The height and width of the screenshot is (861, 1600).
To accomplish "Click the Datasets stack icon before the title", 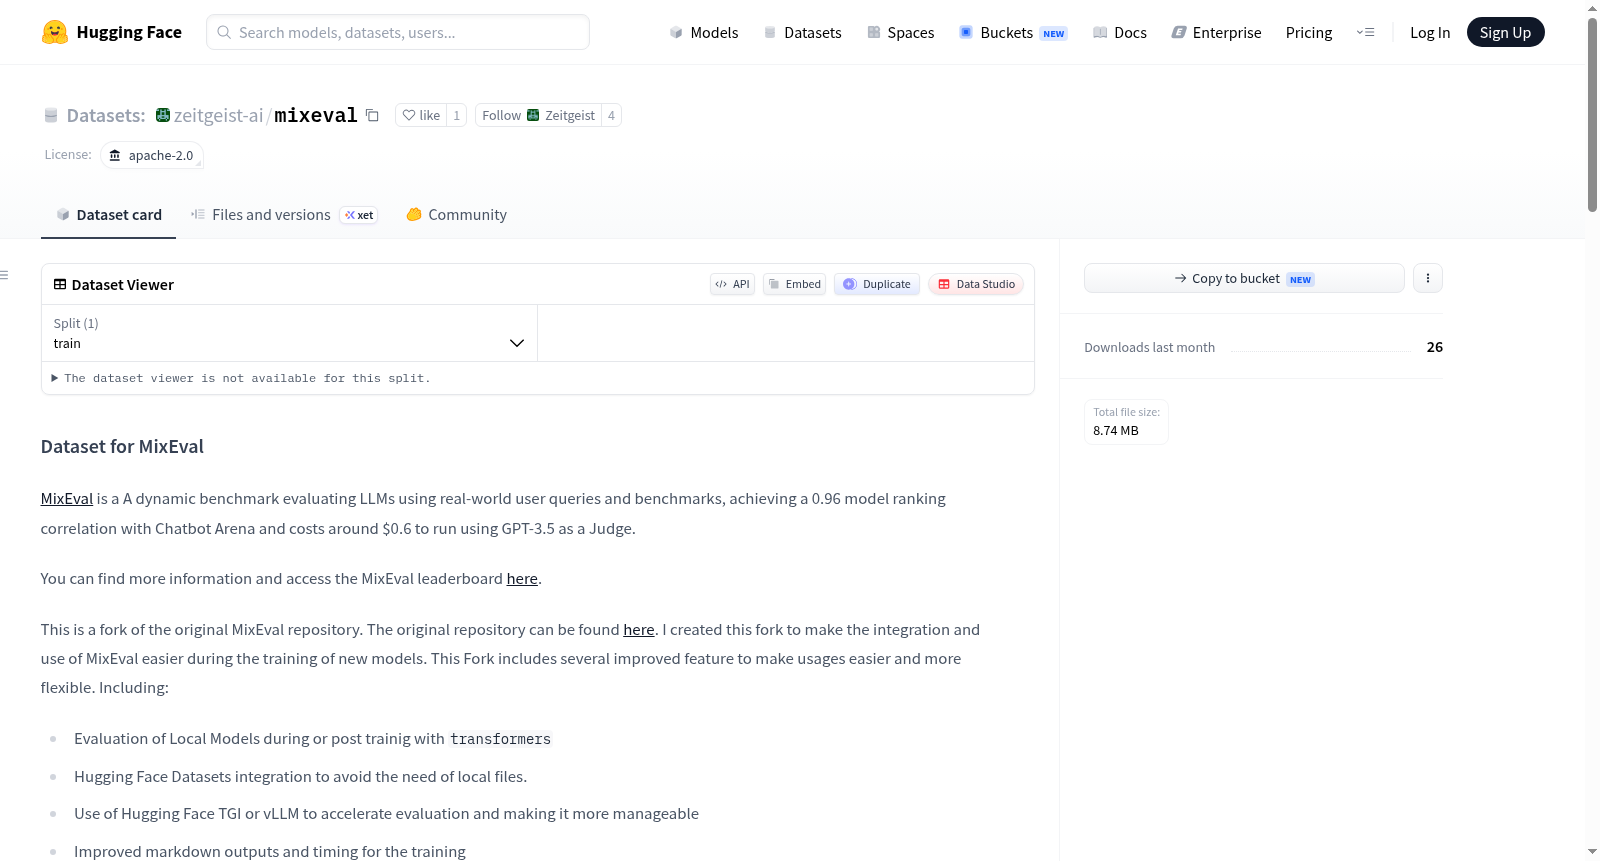I will pyautogui.click(x=51, y=115).
